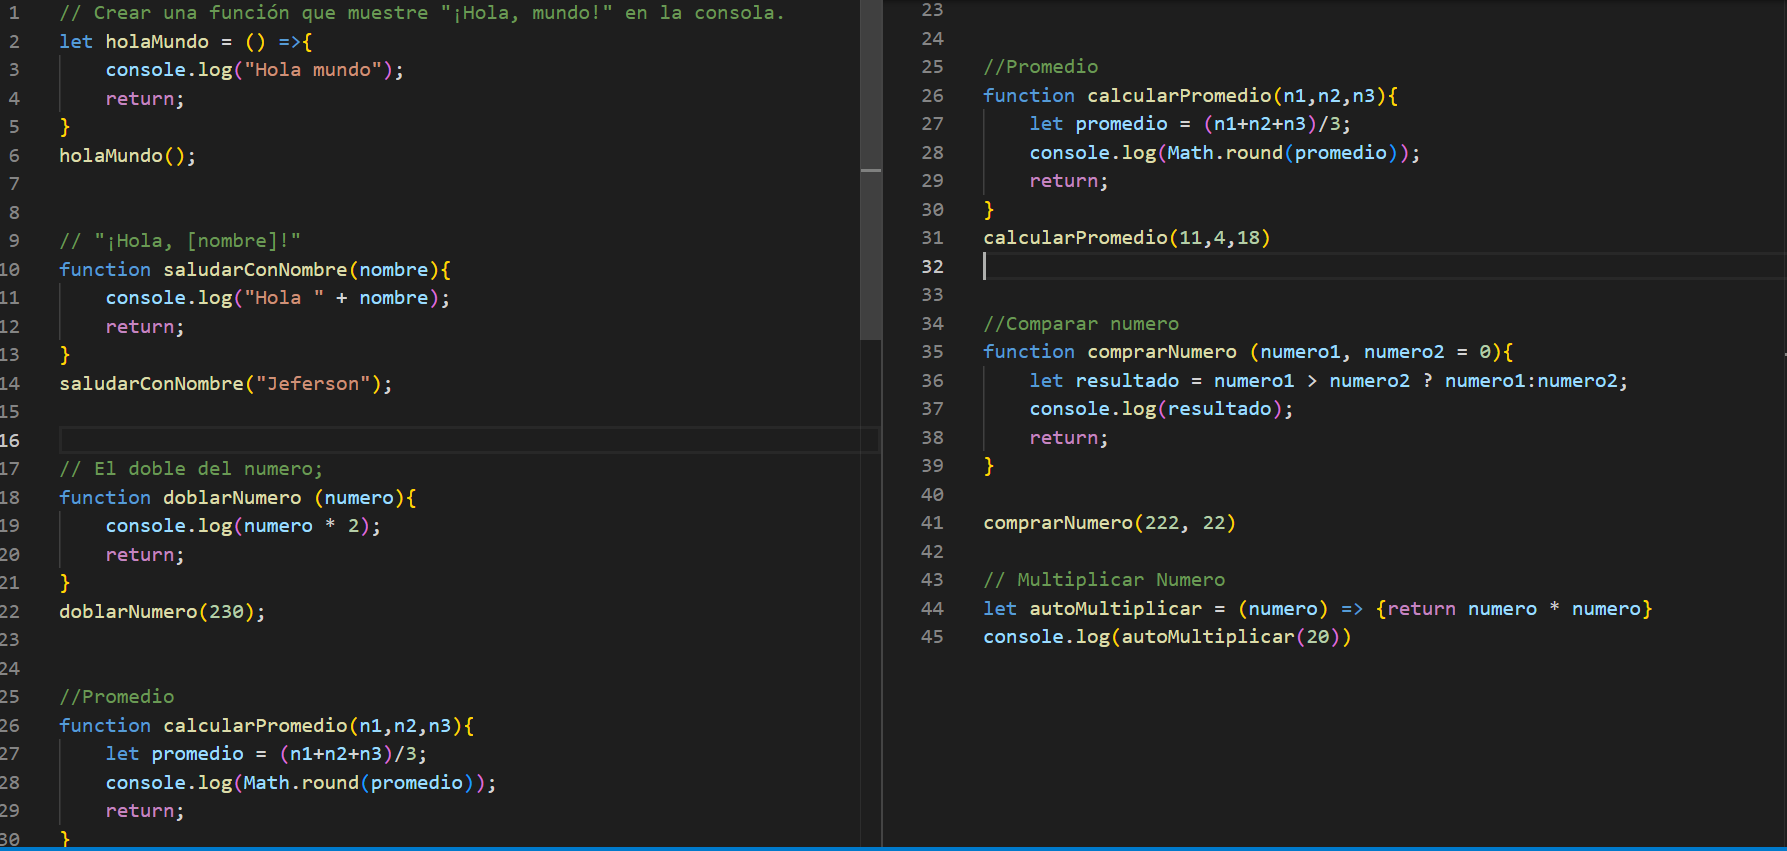Click the calcularPromedio(11,4,18) call
The height and width of the screenshot is (851, 1787).
(x=1127, y=238)
